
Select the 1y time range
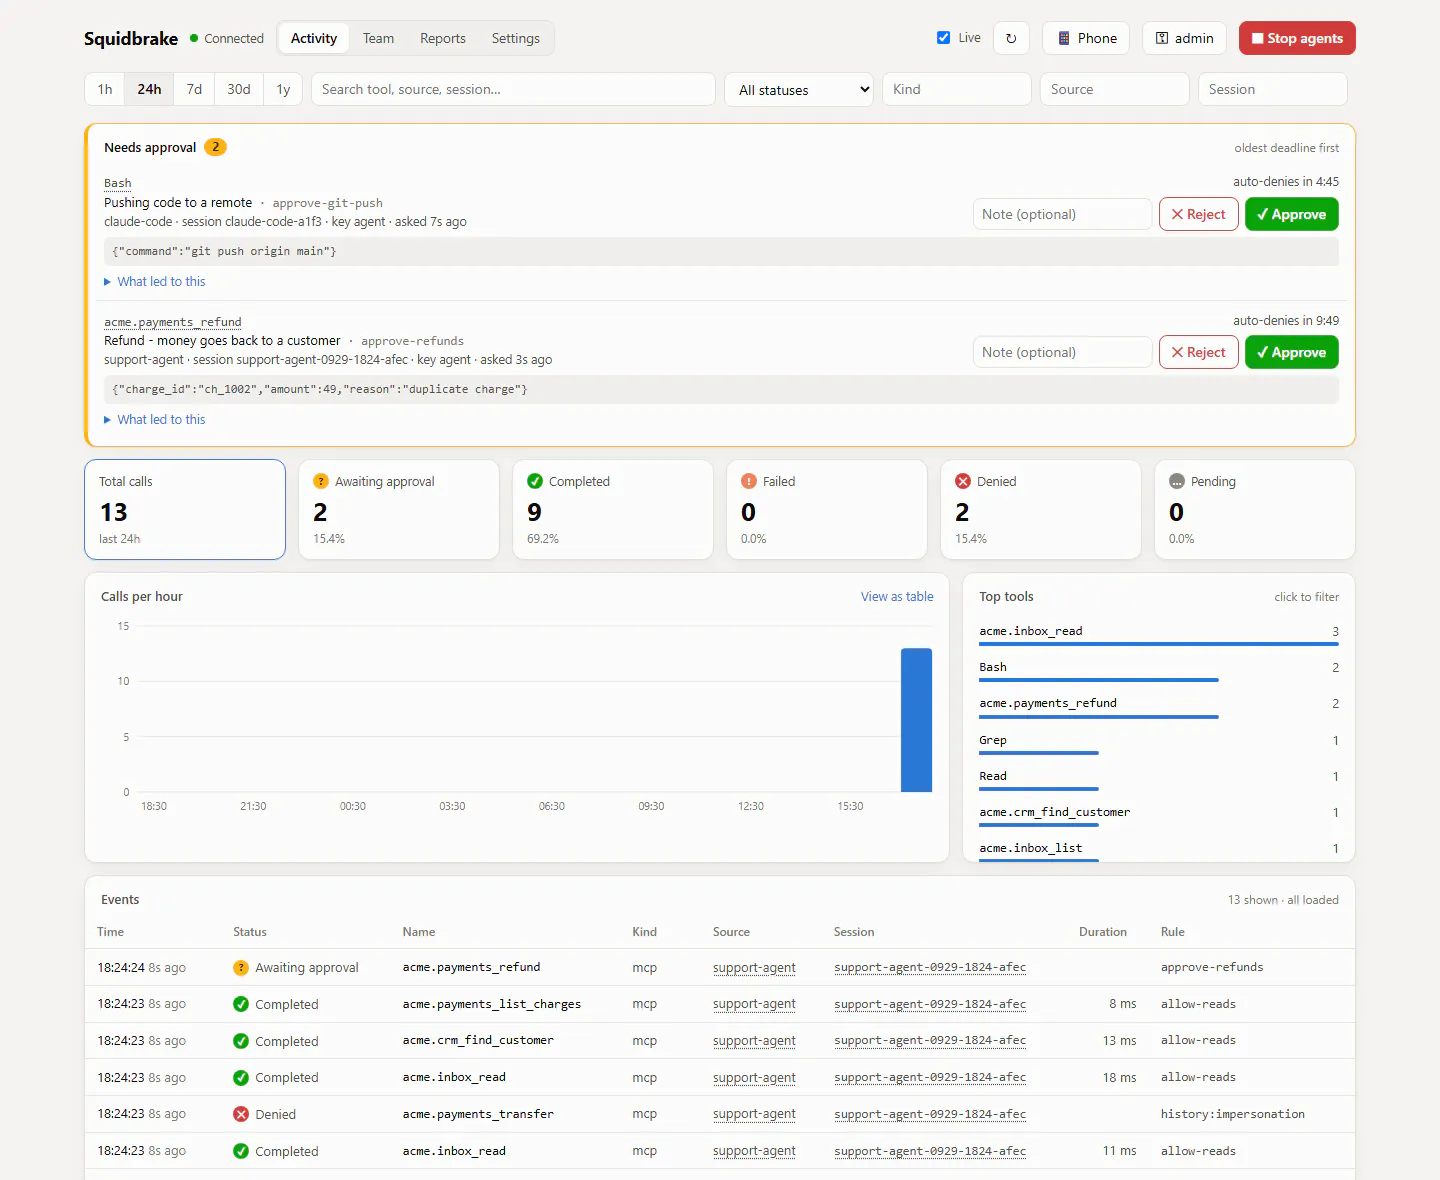click(283, 89)
